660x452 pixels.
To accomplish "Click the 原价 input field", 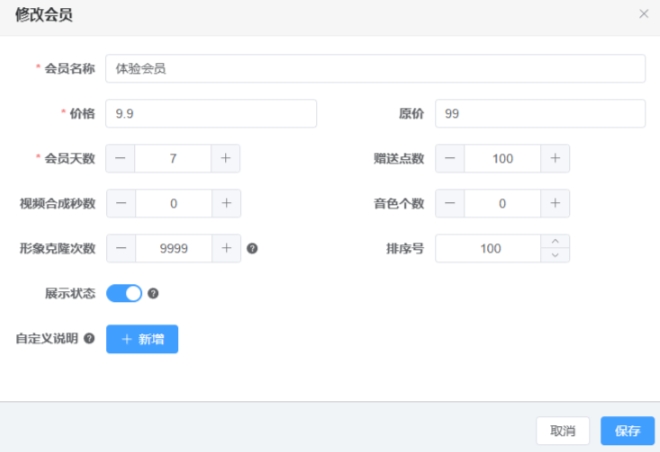I will click(540, 114).
